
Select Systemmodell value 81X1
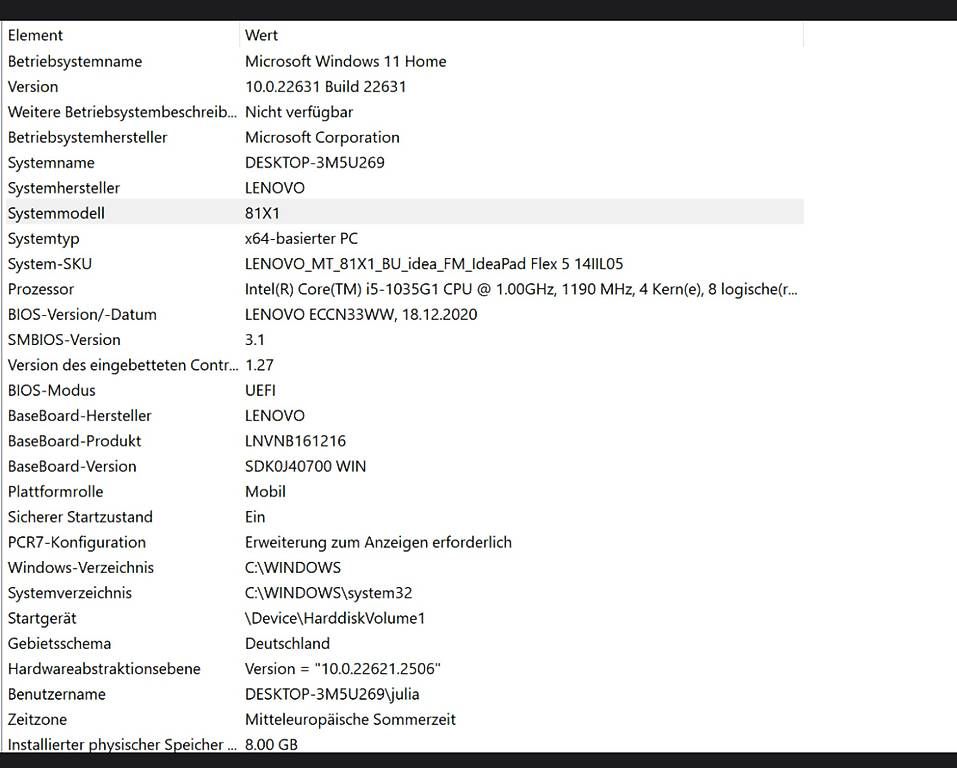click(262, 214)
